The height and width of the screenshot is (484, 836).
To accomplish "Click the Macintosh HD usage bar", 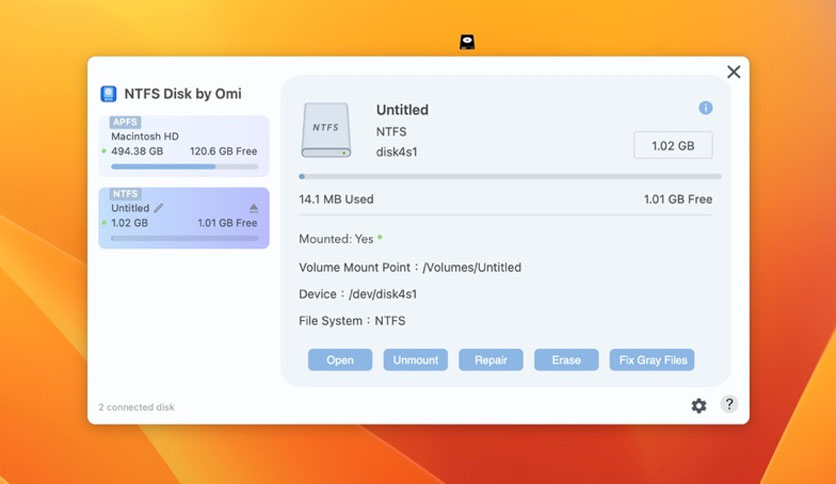I will pos(184,166).
